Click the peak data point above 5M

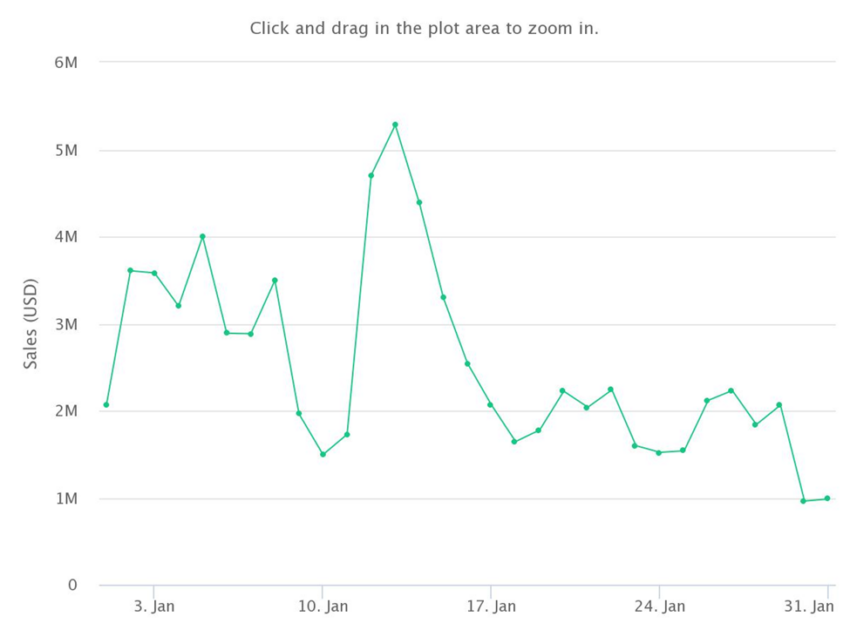395,125
